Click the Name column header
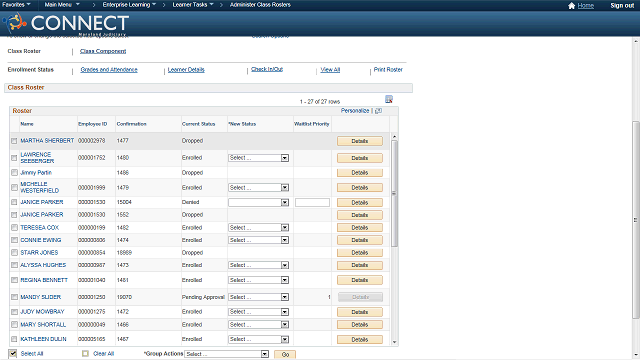 pos(27,124)
